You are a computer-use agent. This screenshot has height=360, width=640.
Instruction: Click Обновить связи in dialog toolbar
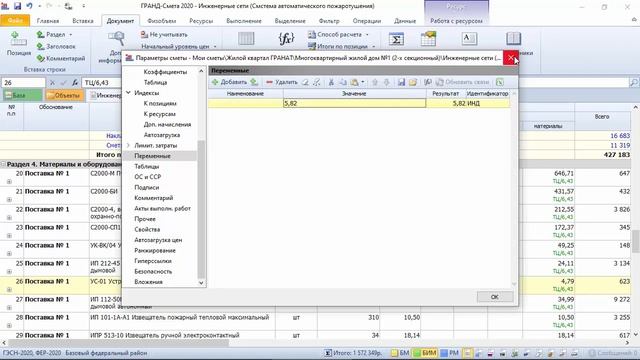(x=462, y=82)
